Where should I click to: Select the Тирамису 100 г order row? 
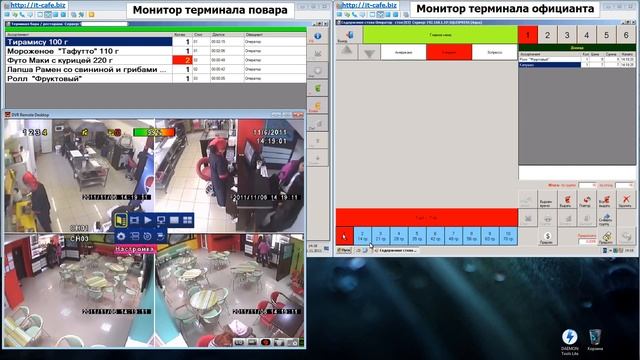(x=156, y=42)
